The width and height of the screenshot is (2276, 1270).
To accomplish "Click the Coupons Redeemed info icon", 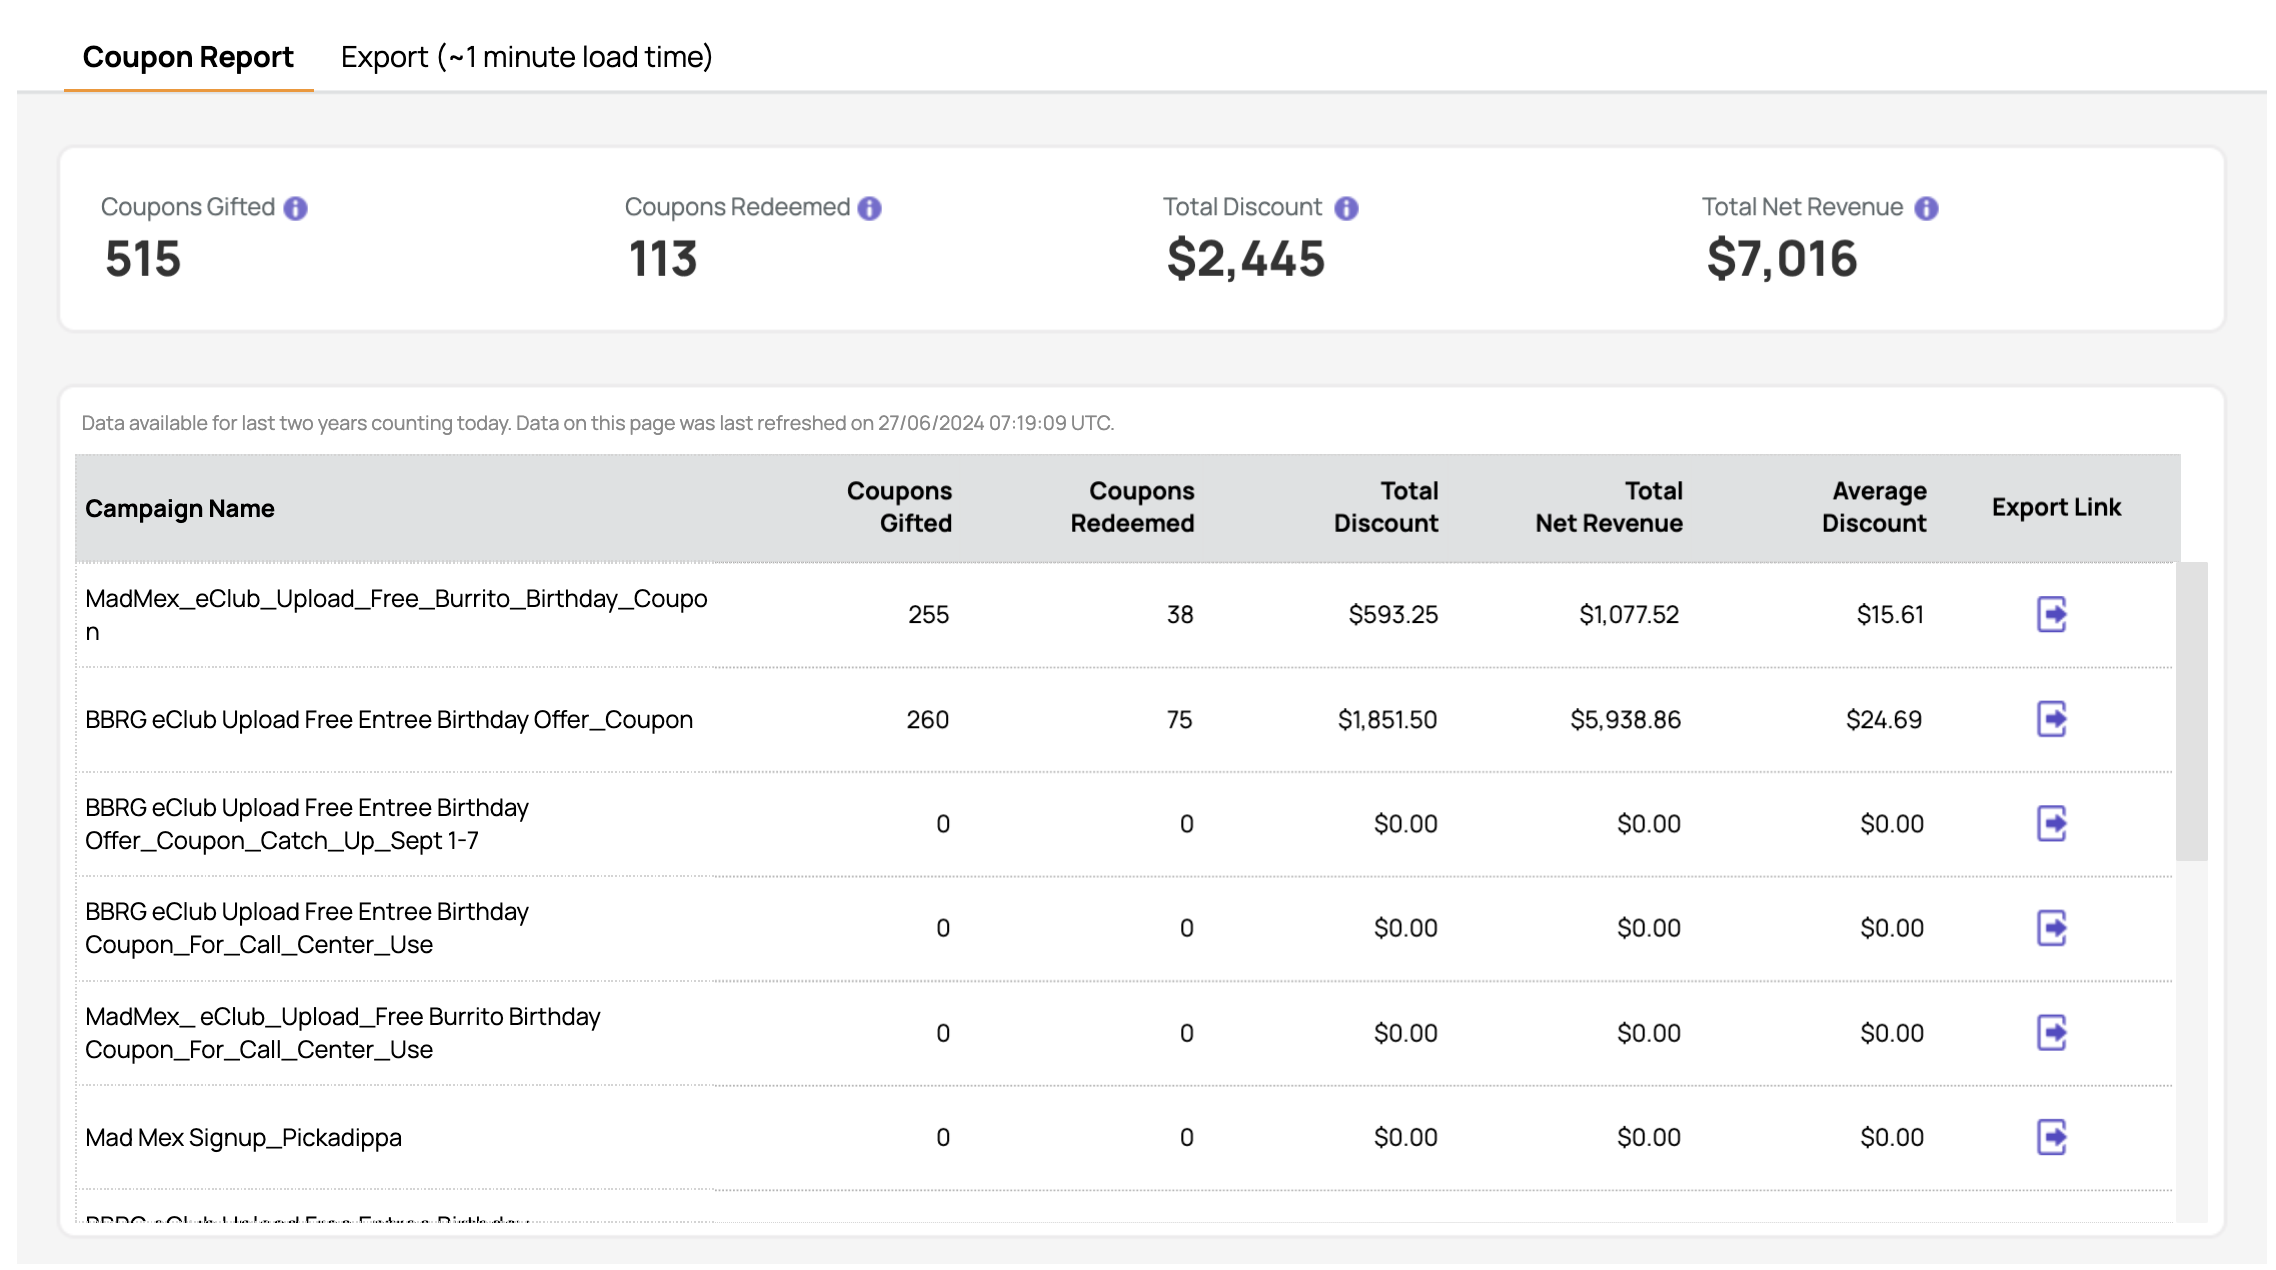I will coord(870,208).
